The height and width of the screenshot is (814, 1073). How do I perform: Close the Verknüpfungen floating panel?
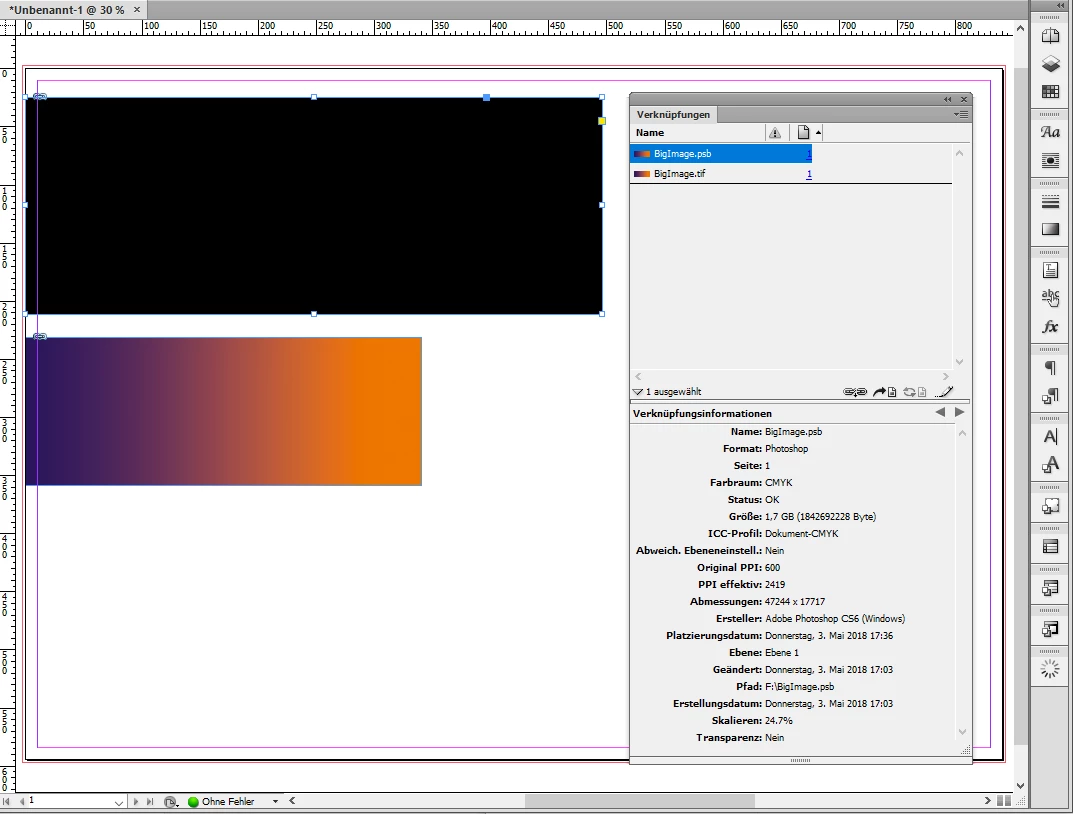tap(964, 99)
